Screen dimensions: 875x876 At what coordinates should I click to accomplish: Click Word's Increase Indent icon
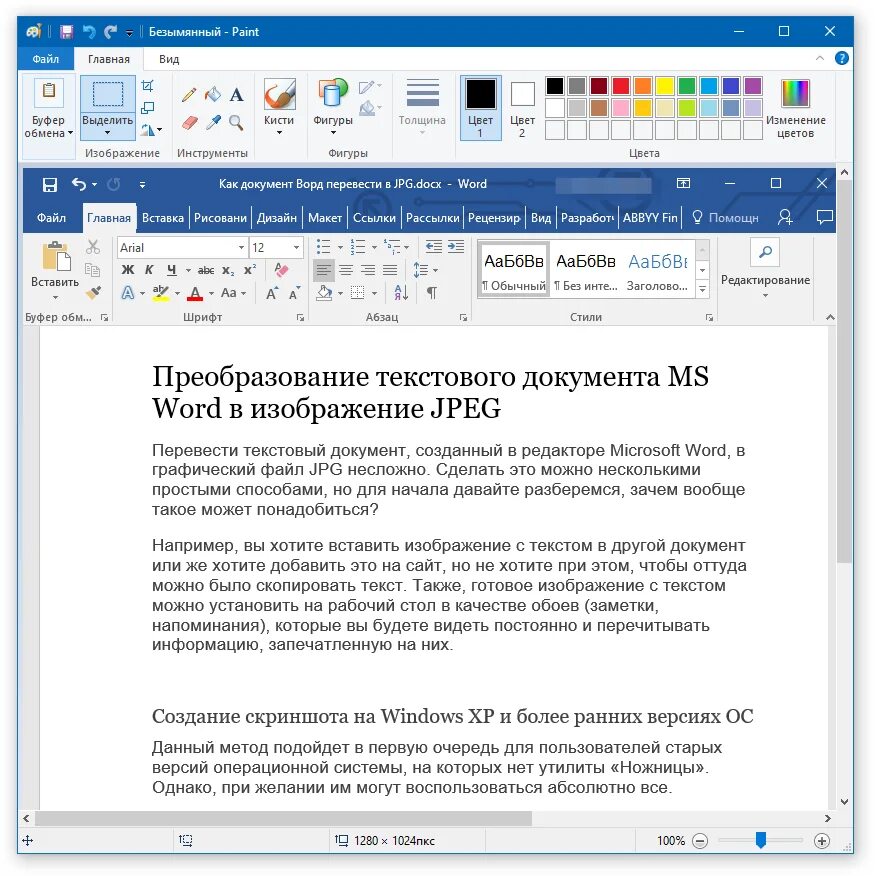coord(456,246)
